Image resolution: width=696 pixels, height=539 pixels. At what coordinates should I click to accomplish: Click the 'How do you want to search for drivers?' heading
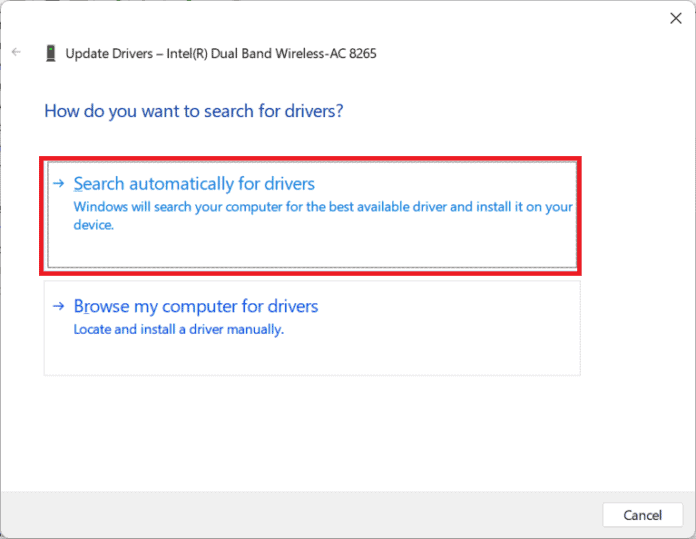pos(194,111)
